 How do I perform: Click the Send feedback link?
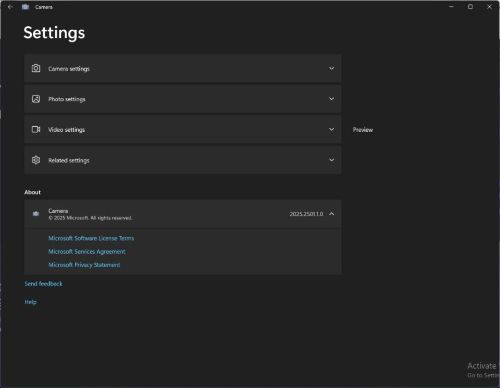[43, 284]
